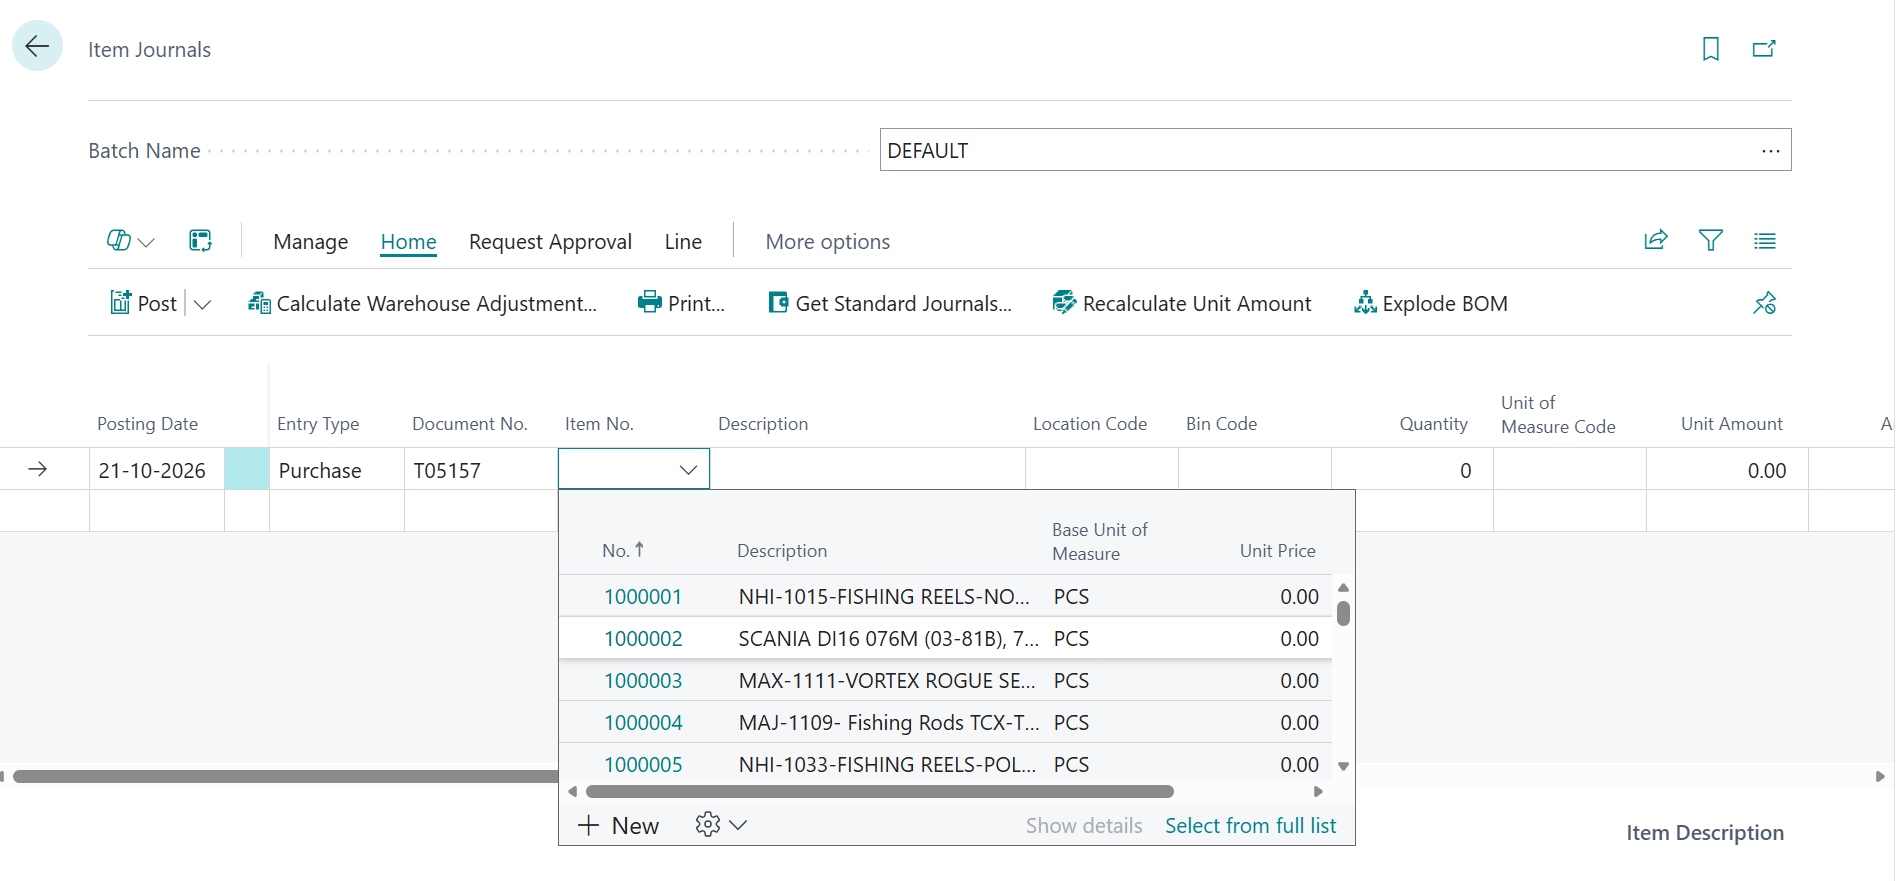Click lookup horizontal scrollbar right arrow

point(1318,792)
